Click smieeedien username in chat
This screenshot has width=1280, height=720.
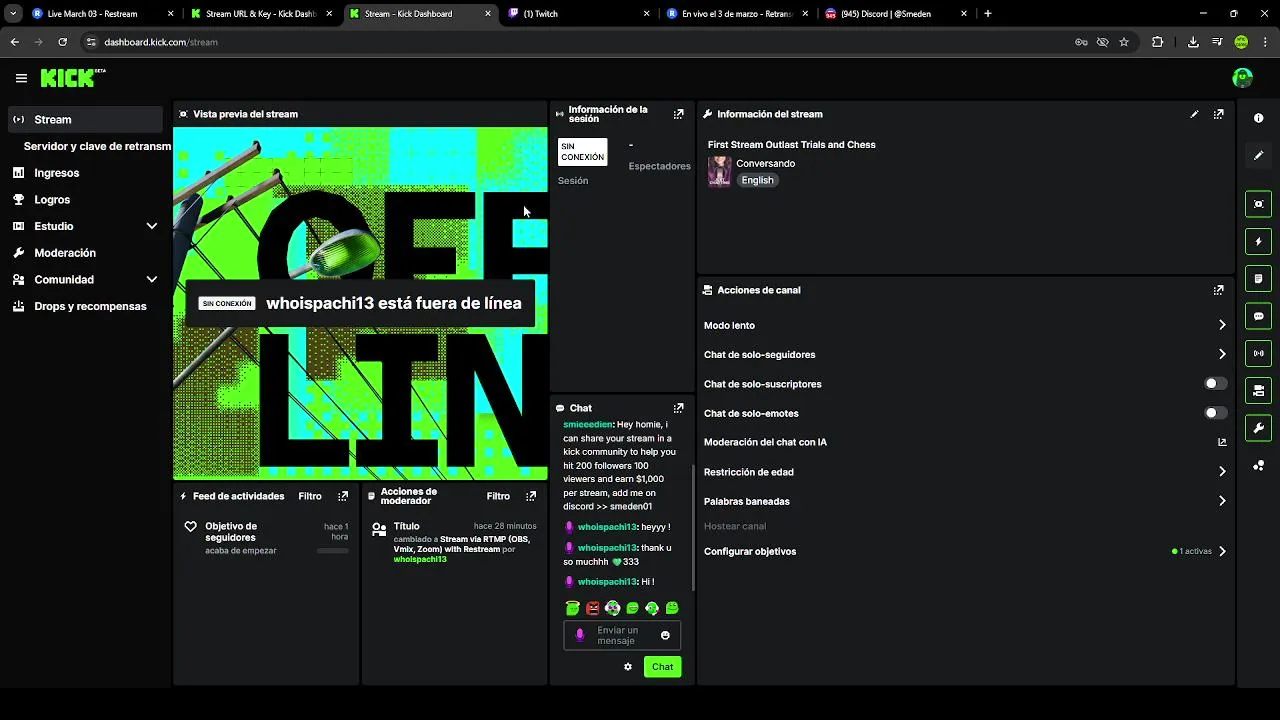pos(588,424)
